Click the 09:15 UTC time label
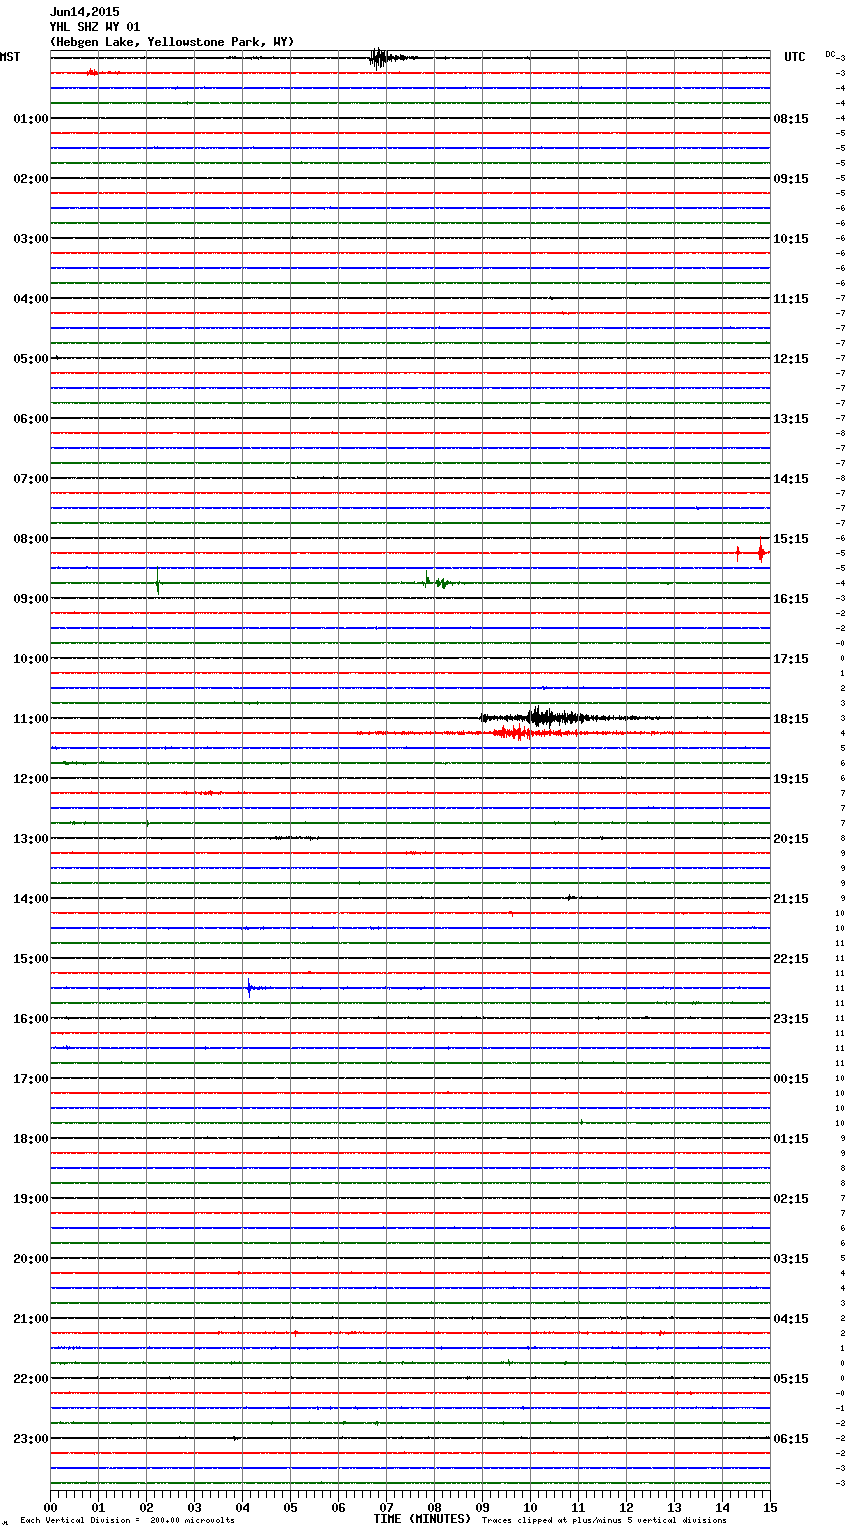850x1534 pixels. coord(791,179)
